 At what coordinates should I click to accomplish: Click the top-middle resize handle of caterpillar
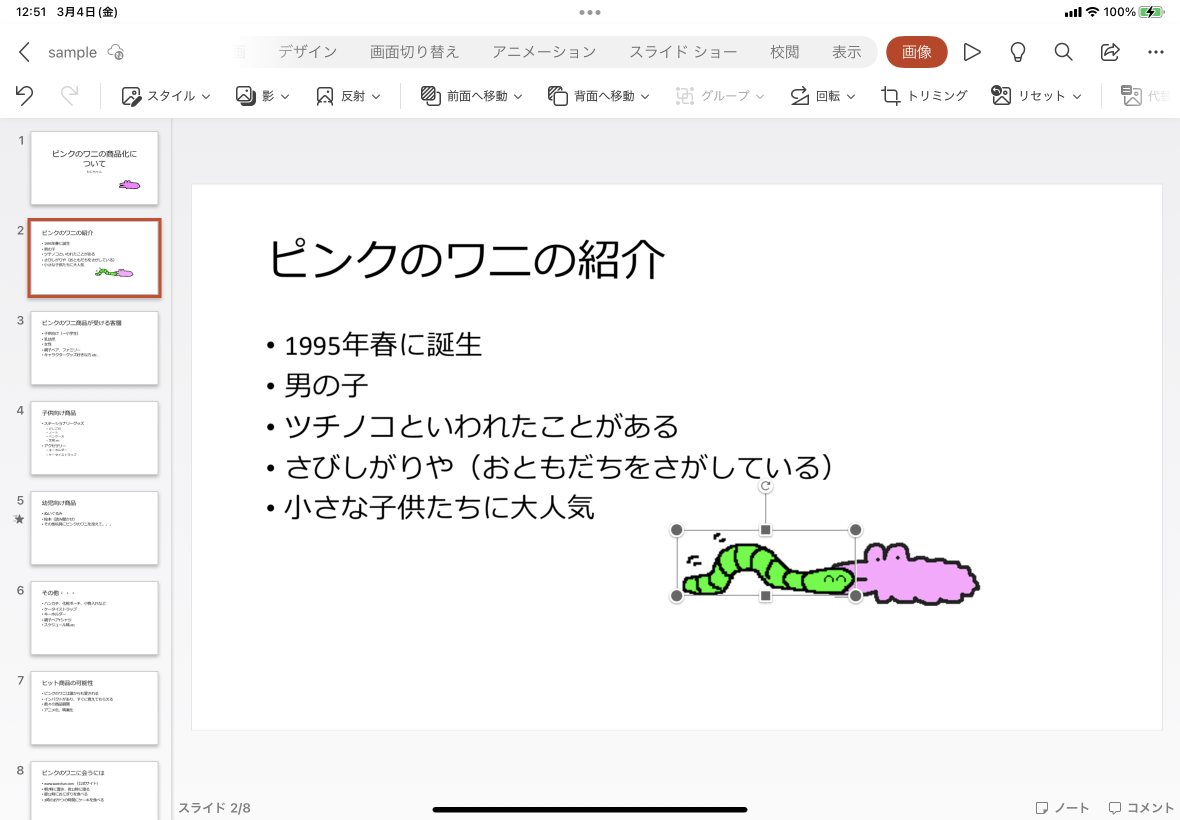[765, 530]
